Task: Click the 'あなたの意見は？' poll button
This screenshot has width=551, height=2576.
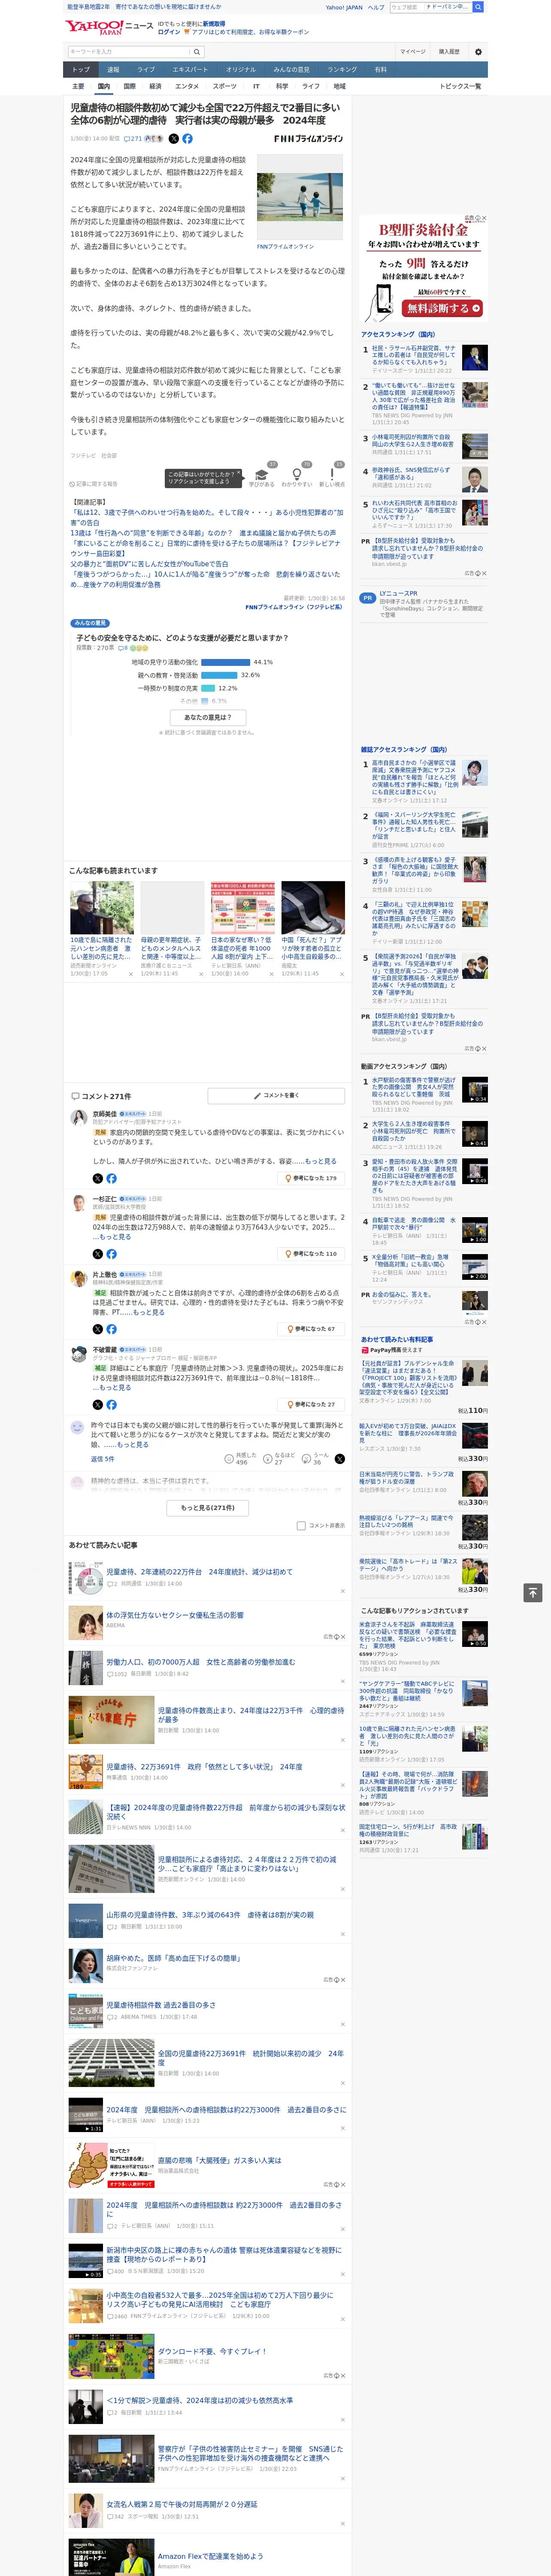Action: [x=208, y=717]
